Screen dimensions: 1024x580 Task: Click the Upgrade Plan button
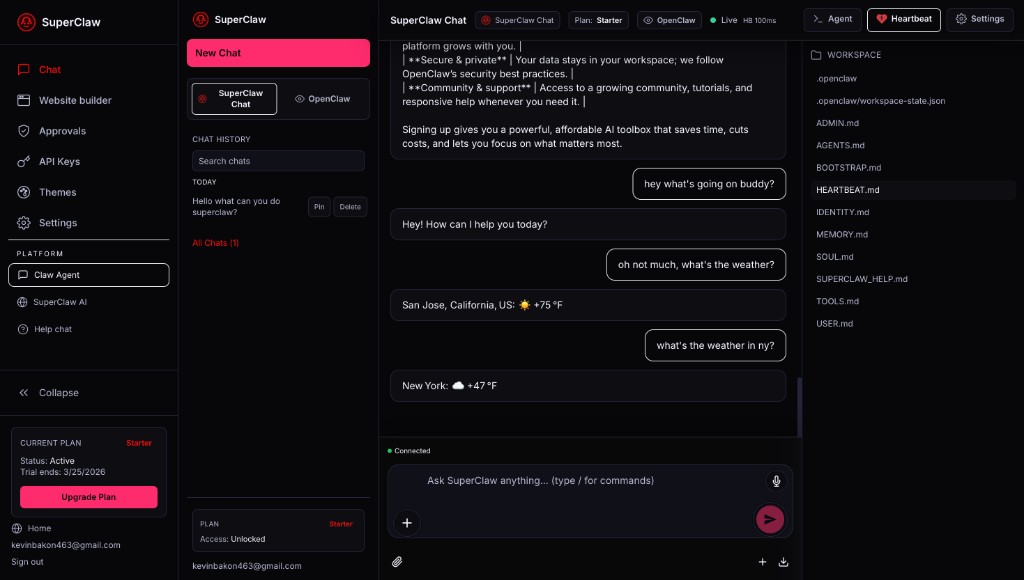88,497
